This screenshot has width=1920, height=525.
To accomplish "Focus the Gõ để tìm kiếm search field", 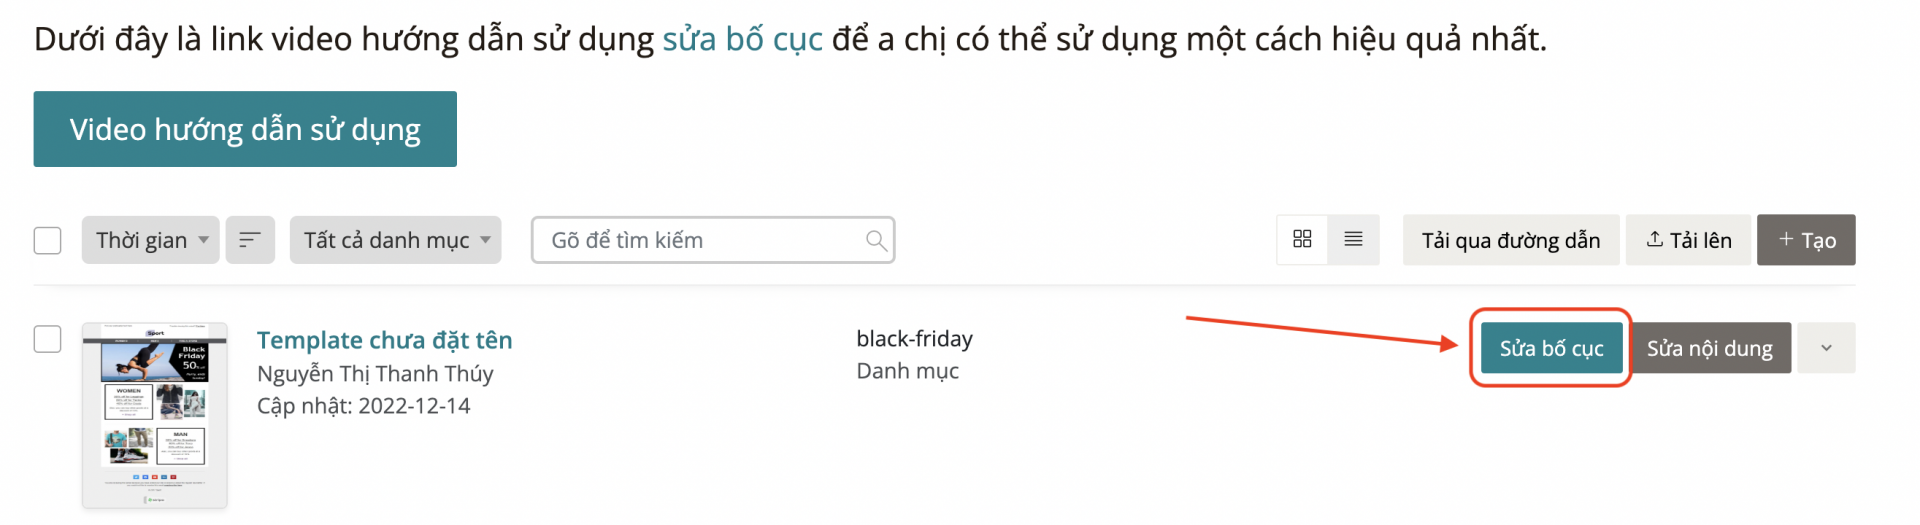I will (713, 240).
